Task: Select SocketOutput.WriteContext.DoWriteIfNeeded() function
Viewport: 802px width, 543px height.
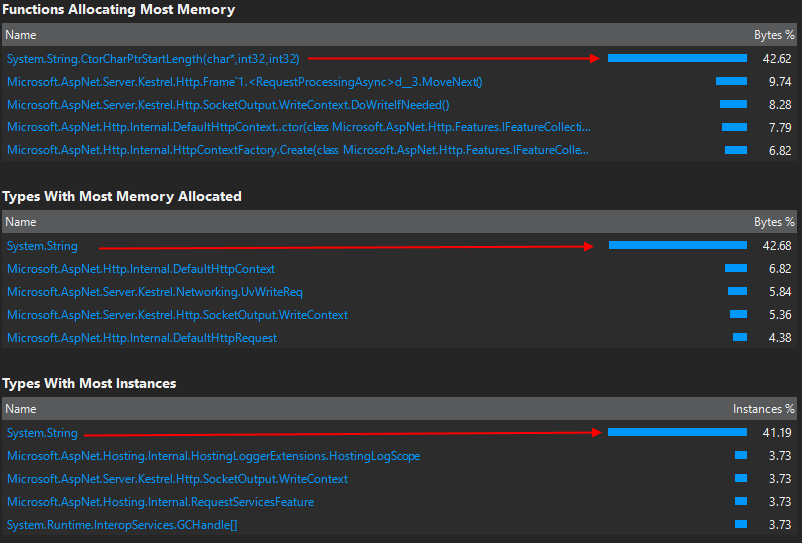Action: click(228, 105)
